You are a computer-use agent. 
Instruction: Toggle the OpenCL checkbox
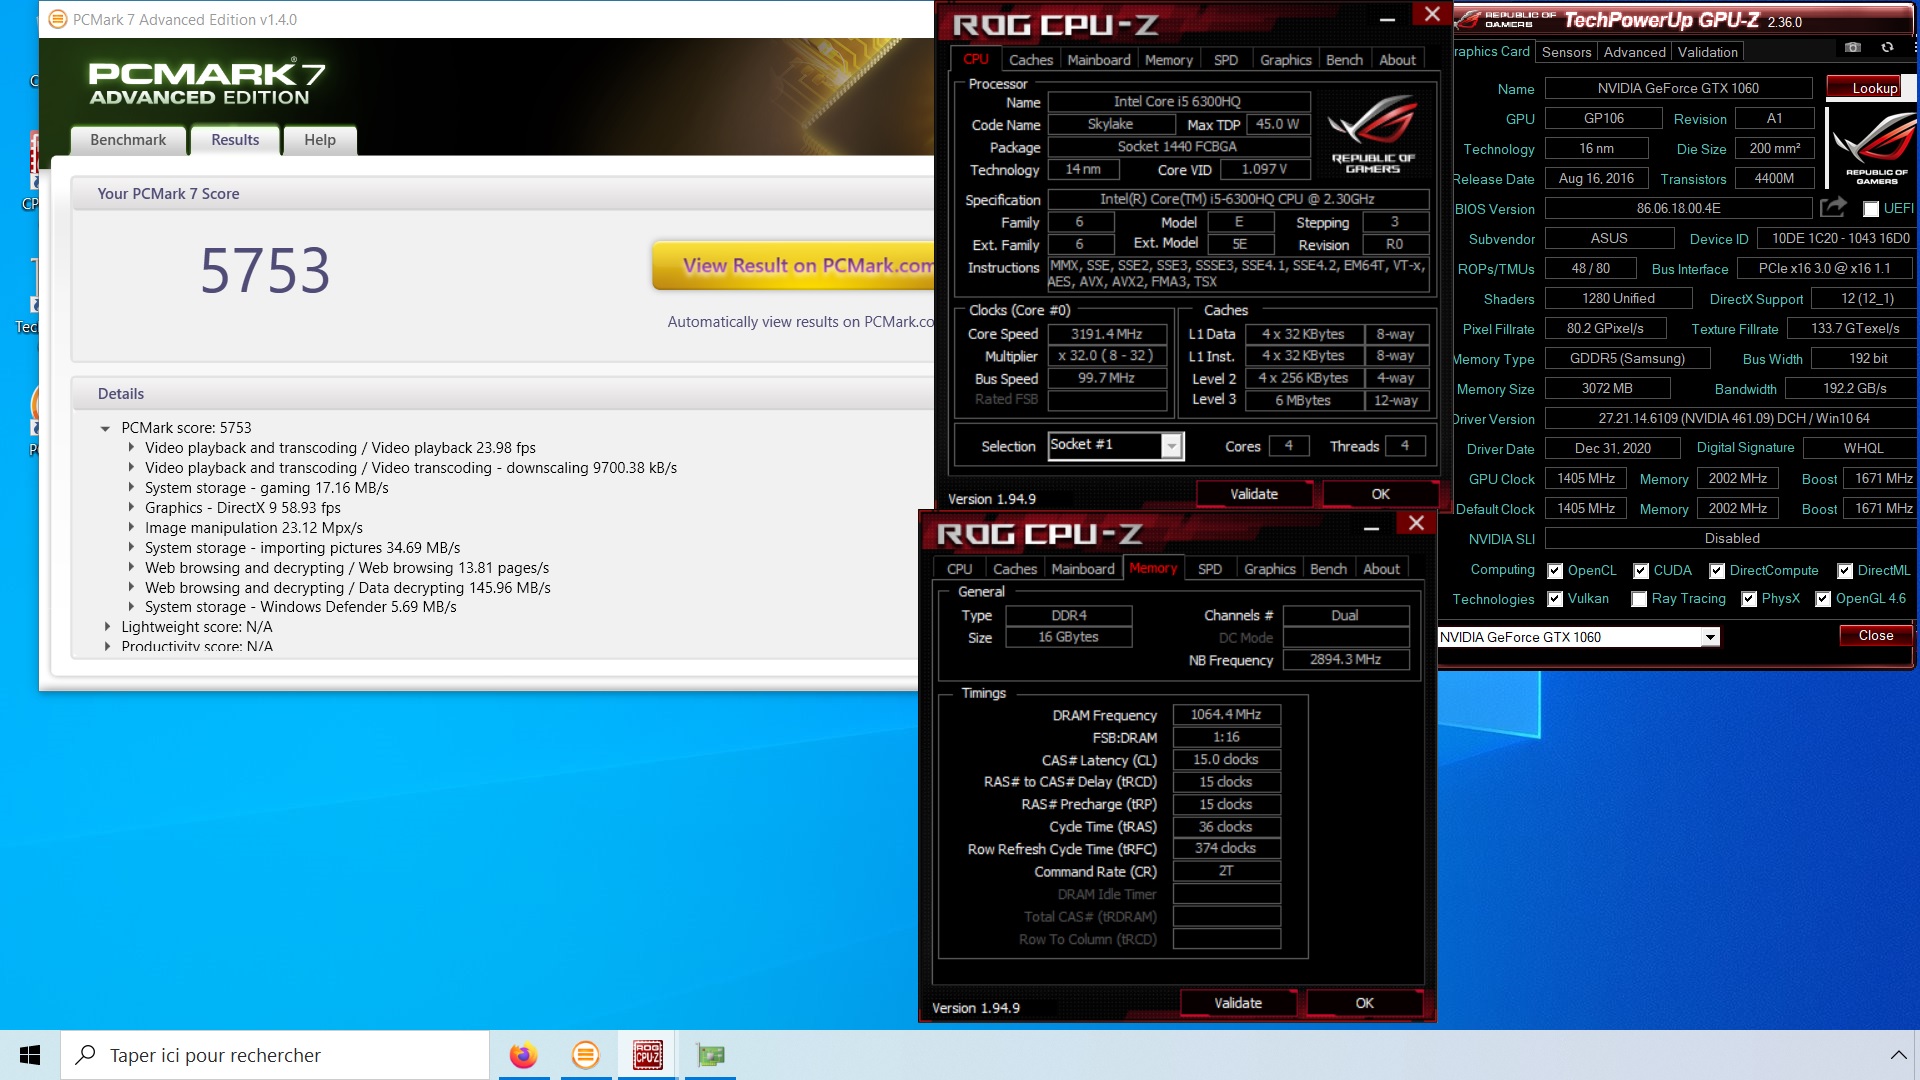(x=1555, y=571)
